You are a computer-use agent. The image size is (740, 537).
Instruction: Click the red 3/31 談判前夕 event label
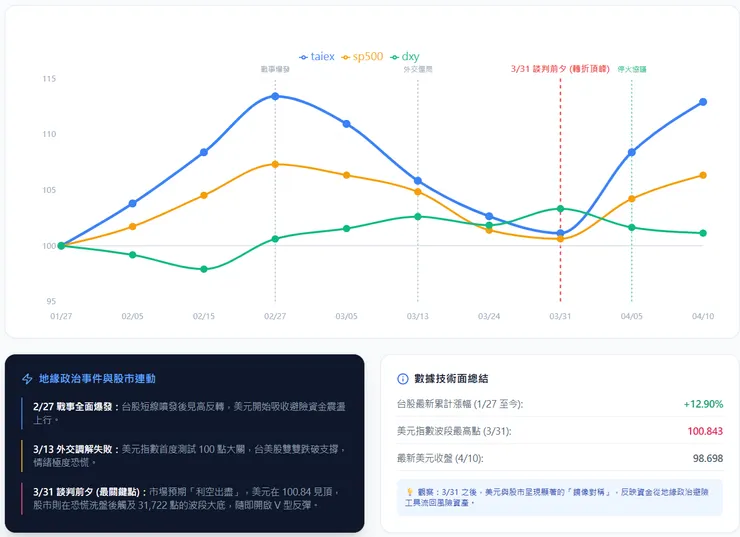tap(560, 69)
